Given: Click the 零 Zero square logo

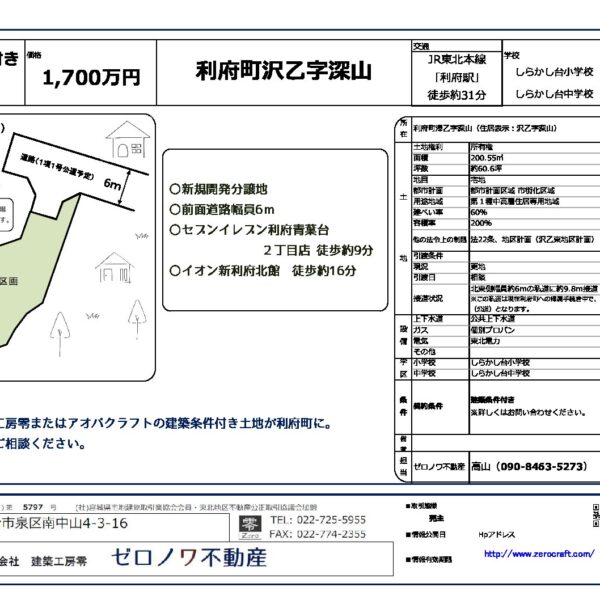Looking at the screenshot, I should [250, 527].
